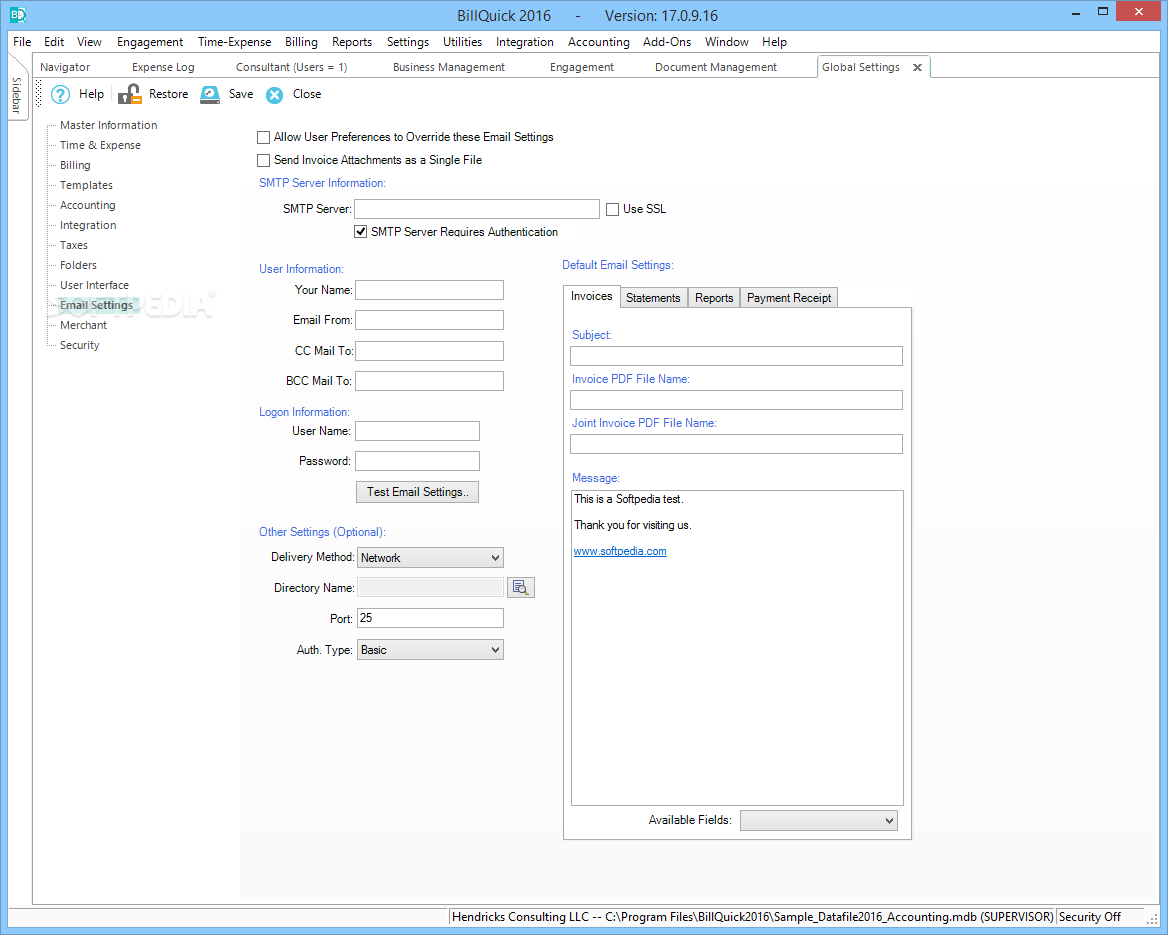Image resolution: width=1168 pixels, height=935 pixels.
Task: Click the Email From input field
Action: (429, 320)
